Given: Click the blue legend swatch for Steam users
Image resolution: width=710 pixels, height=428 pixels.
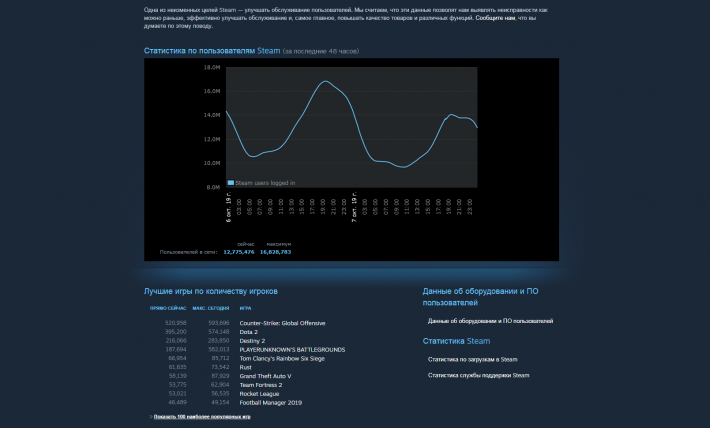Looking at the screenshot, I should click(x=231, y=183).
